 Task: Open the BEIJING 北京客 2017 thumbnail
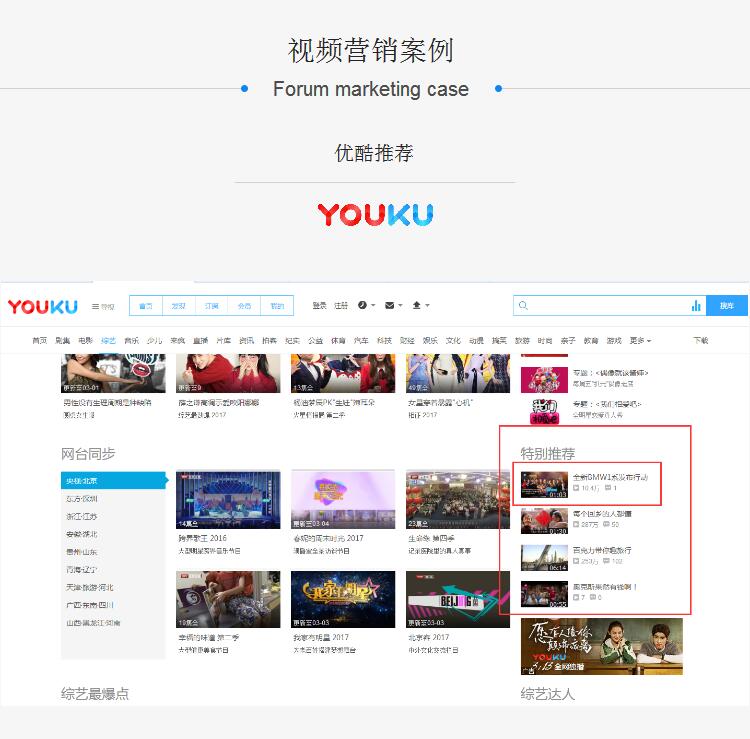(x=458, y=599)
